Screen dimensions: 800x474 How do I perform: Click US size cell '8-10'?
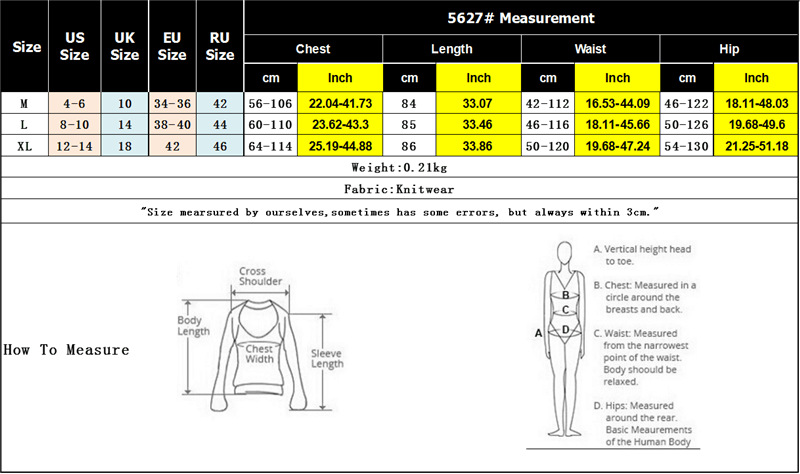(x=74, y=124)
